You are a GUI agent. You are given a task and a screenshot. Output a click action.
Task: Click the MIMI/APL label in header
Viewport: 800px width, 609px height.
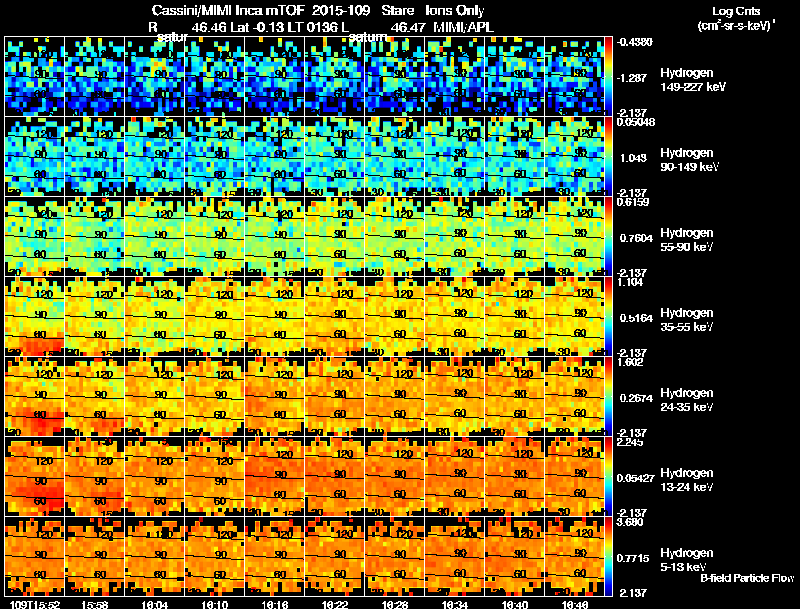[x=463, y=27]
